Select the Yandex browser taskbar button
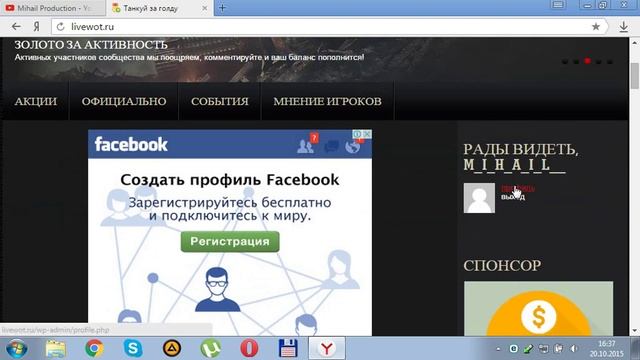Image resolution: width=640 pixels, height=360 pixels. click(327, 349)
